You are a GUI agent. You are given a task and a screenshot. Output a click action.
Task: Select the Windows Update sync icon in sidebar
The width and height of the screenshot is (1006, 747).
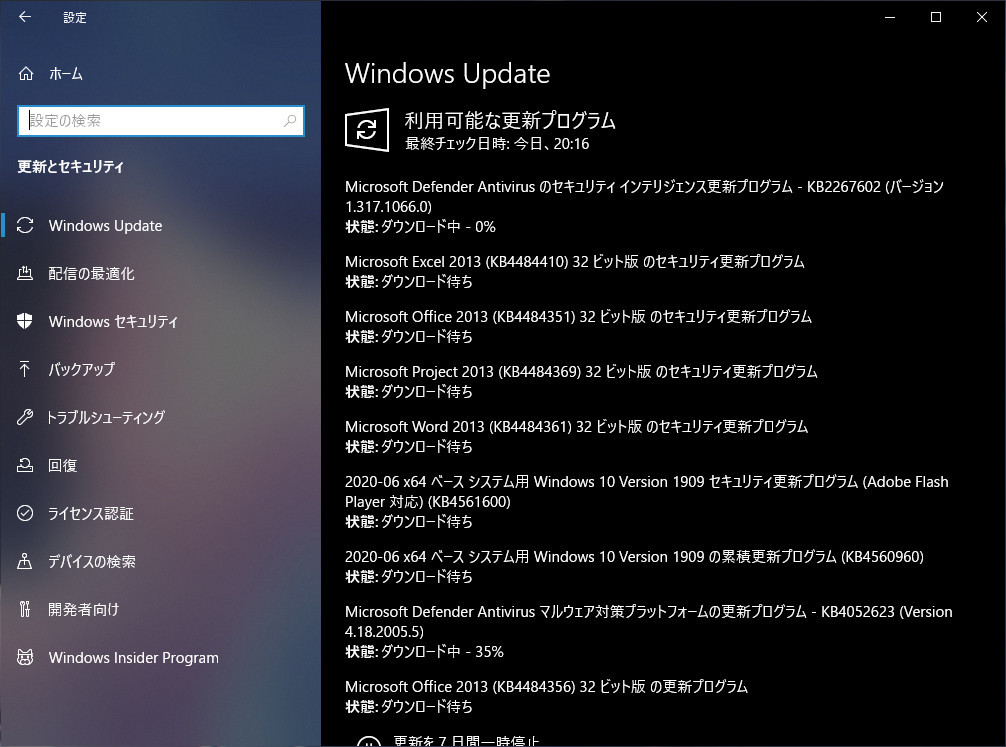(25, 225)
